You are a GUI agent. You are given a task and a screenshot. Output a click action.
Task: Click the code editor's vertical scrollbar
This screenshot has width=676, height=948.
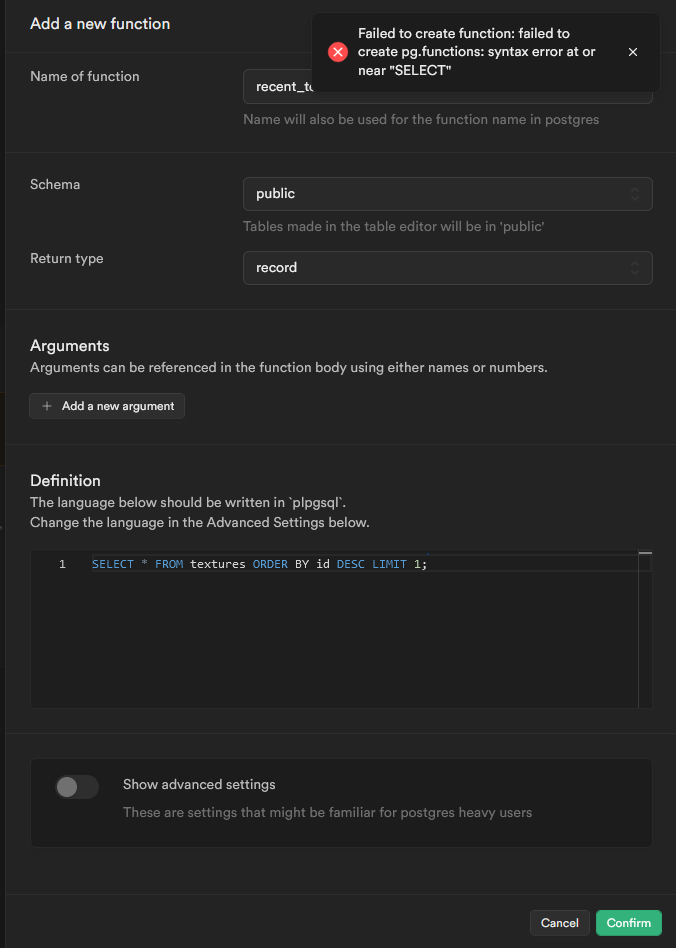click(x=645, y=630)
